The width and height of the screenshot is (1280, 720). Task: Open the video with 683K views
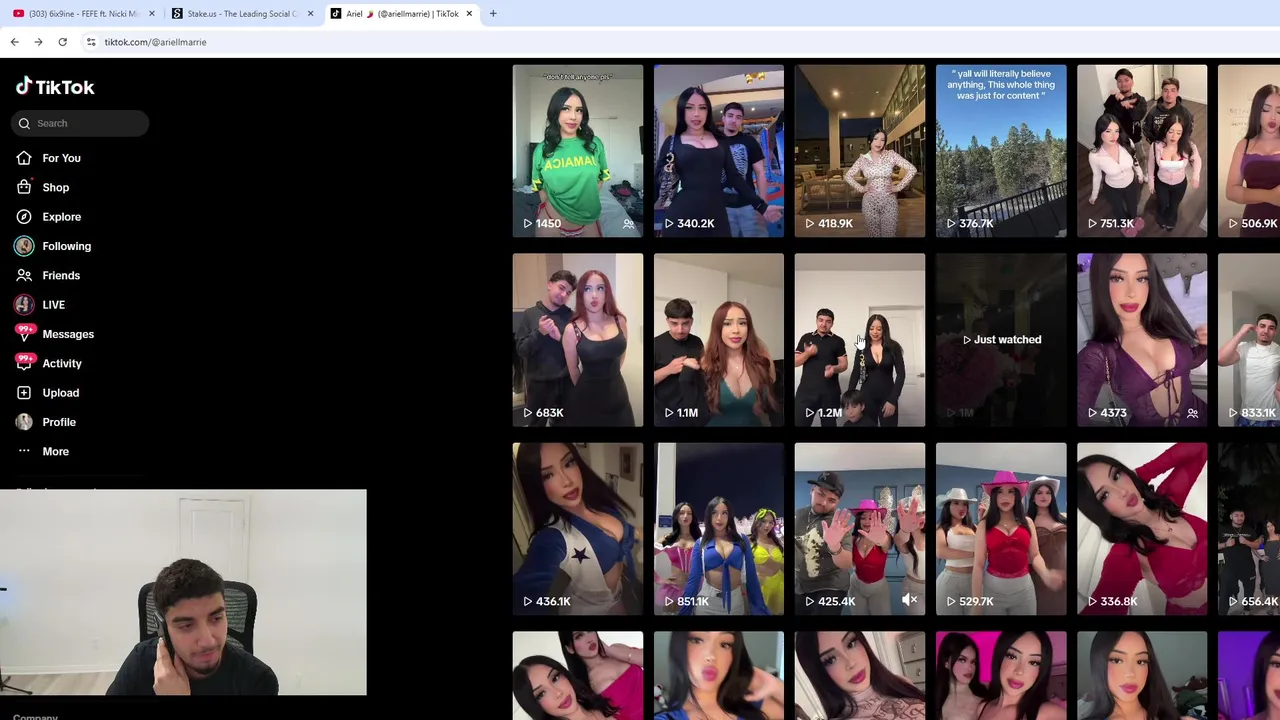pos(578,340)
